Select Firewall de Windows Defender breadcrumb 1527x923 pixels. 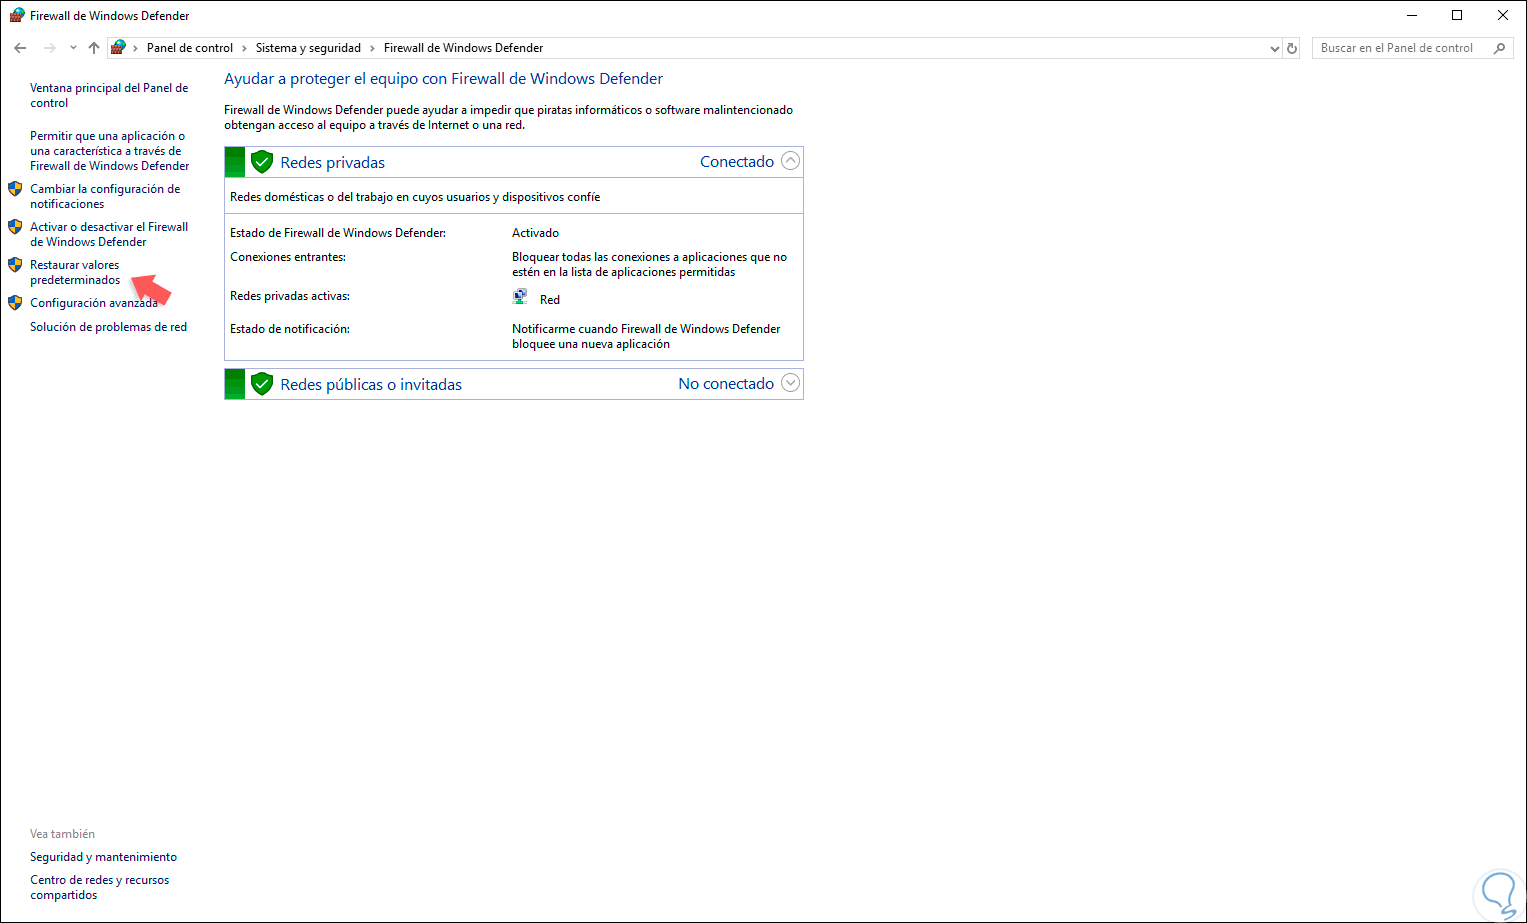tap(464, 48)
